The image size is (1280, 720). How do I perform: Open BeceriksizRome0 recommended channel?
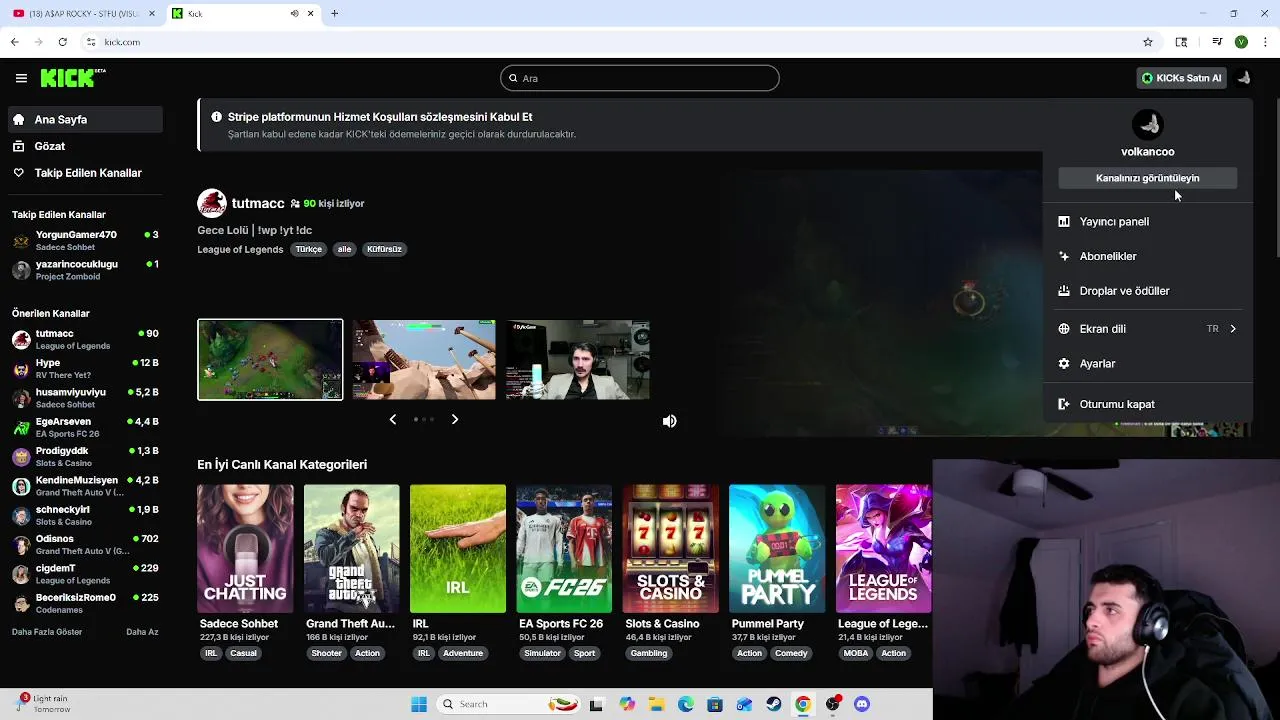(84, 603)
